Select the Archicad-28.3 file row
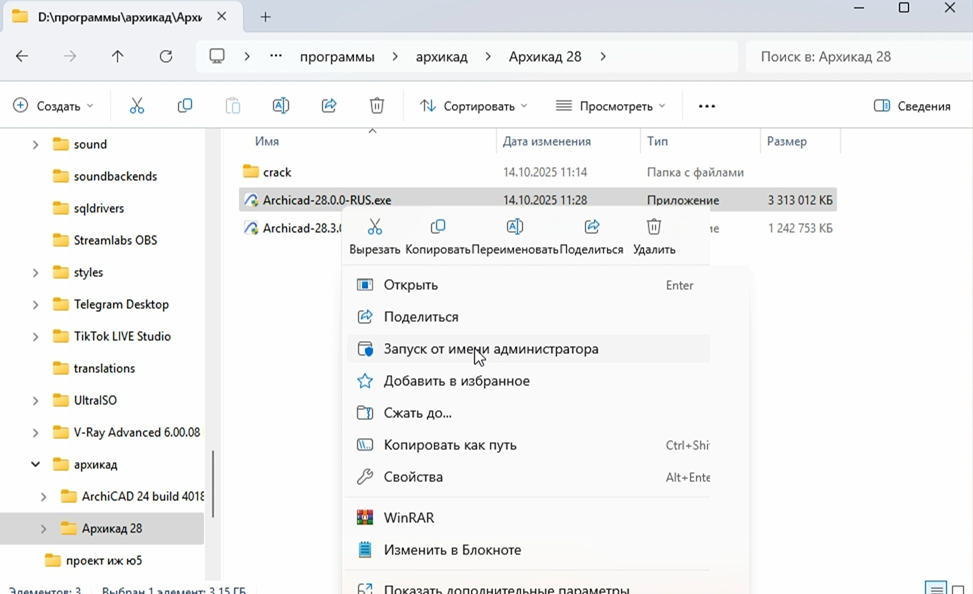The image size is (973, 594). pos(291,228)
